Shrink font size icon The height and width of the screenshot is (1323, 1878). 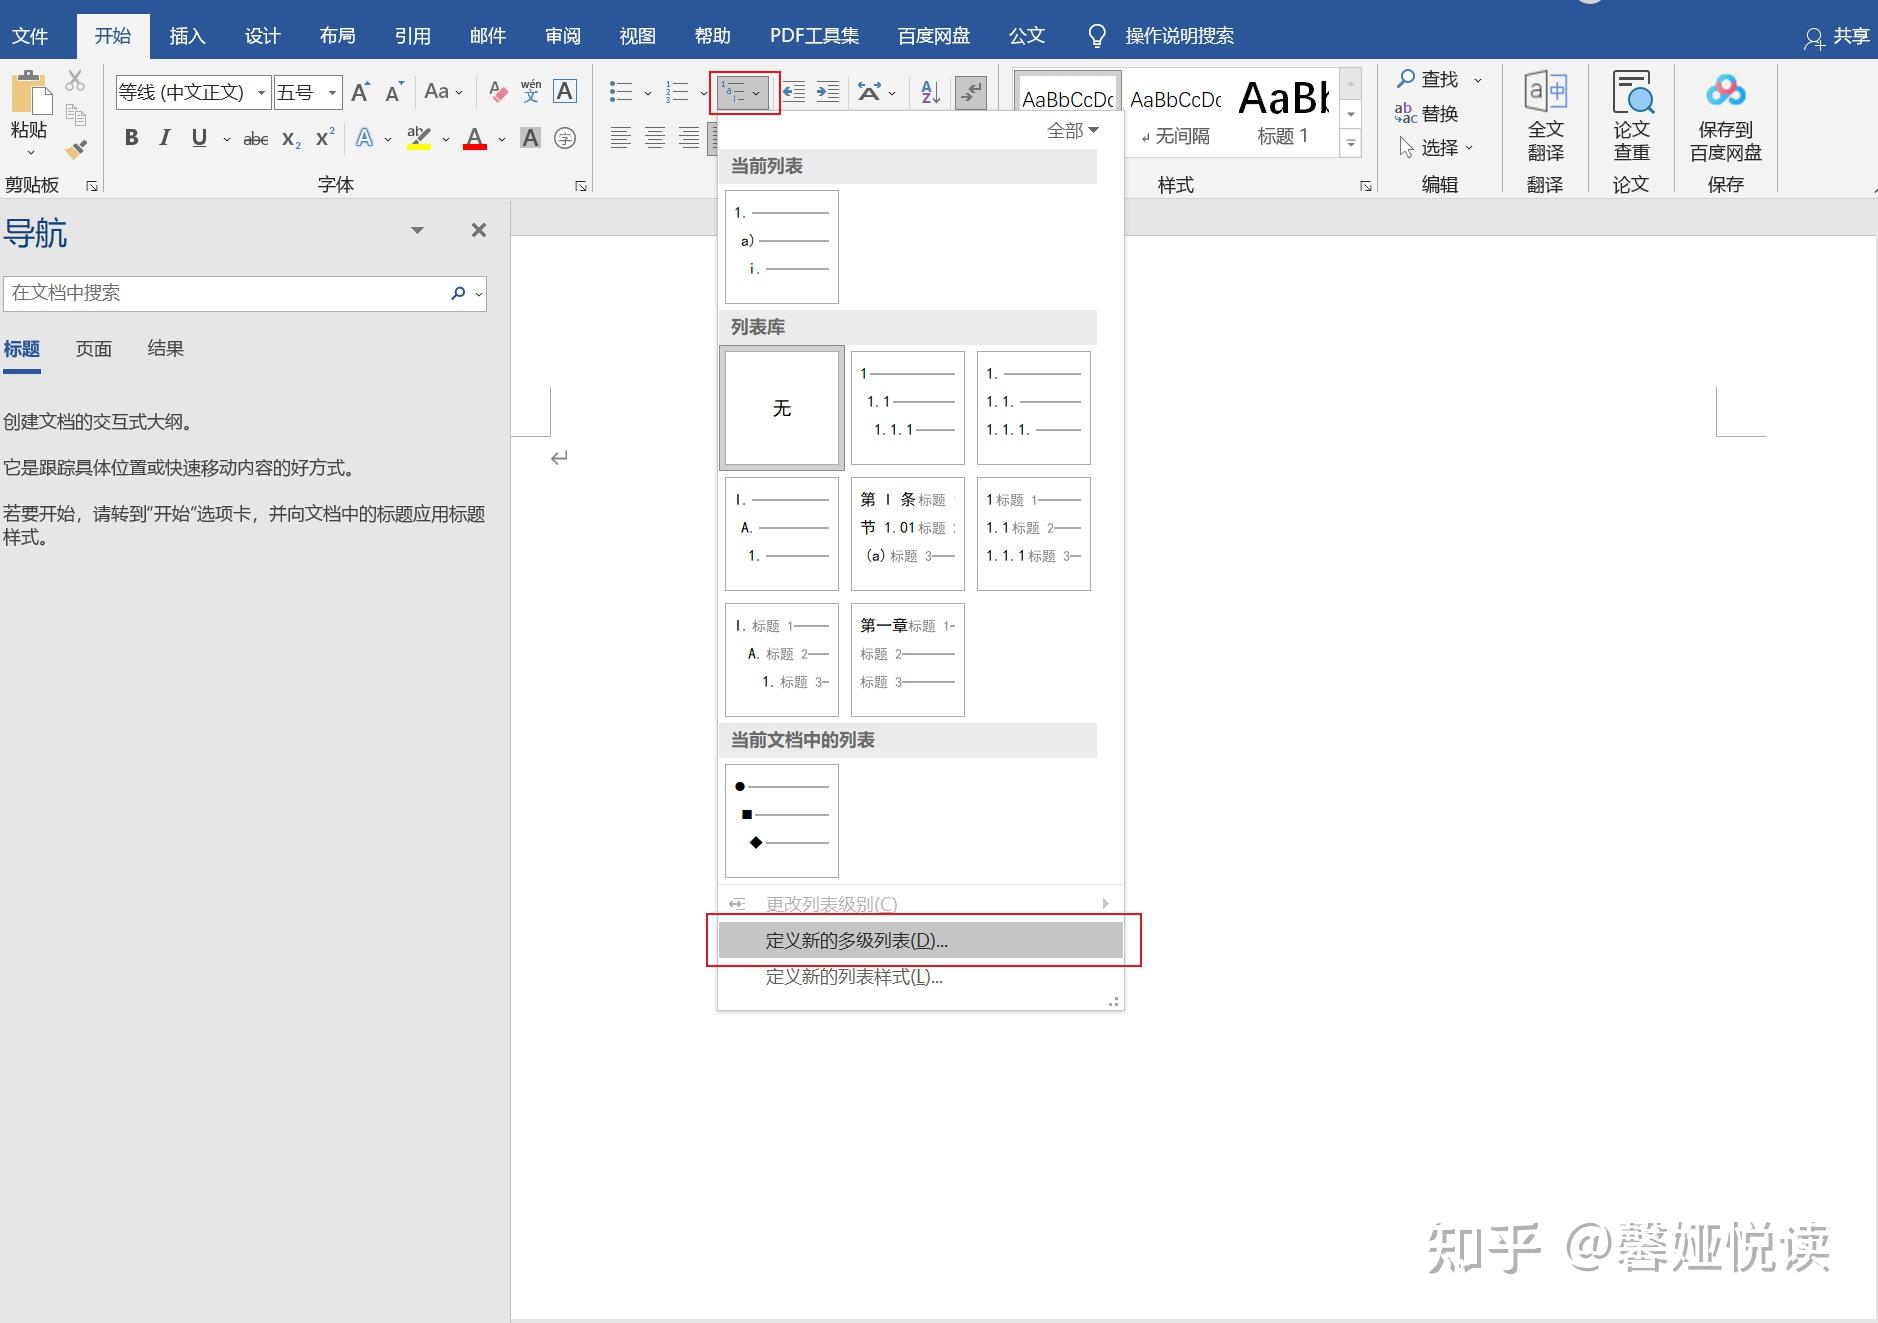(394, 93)
